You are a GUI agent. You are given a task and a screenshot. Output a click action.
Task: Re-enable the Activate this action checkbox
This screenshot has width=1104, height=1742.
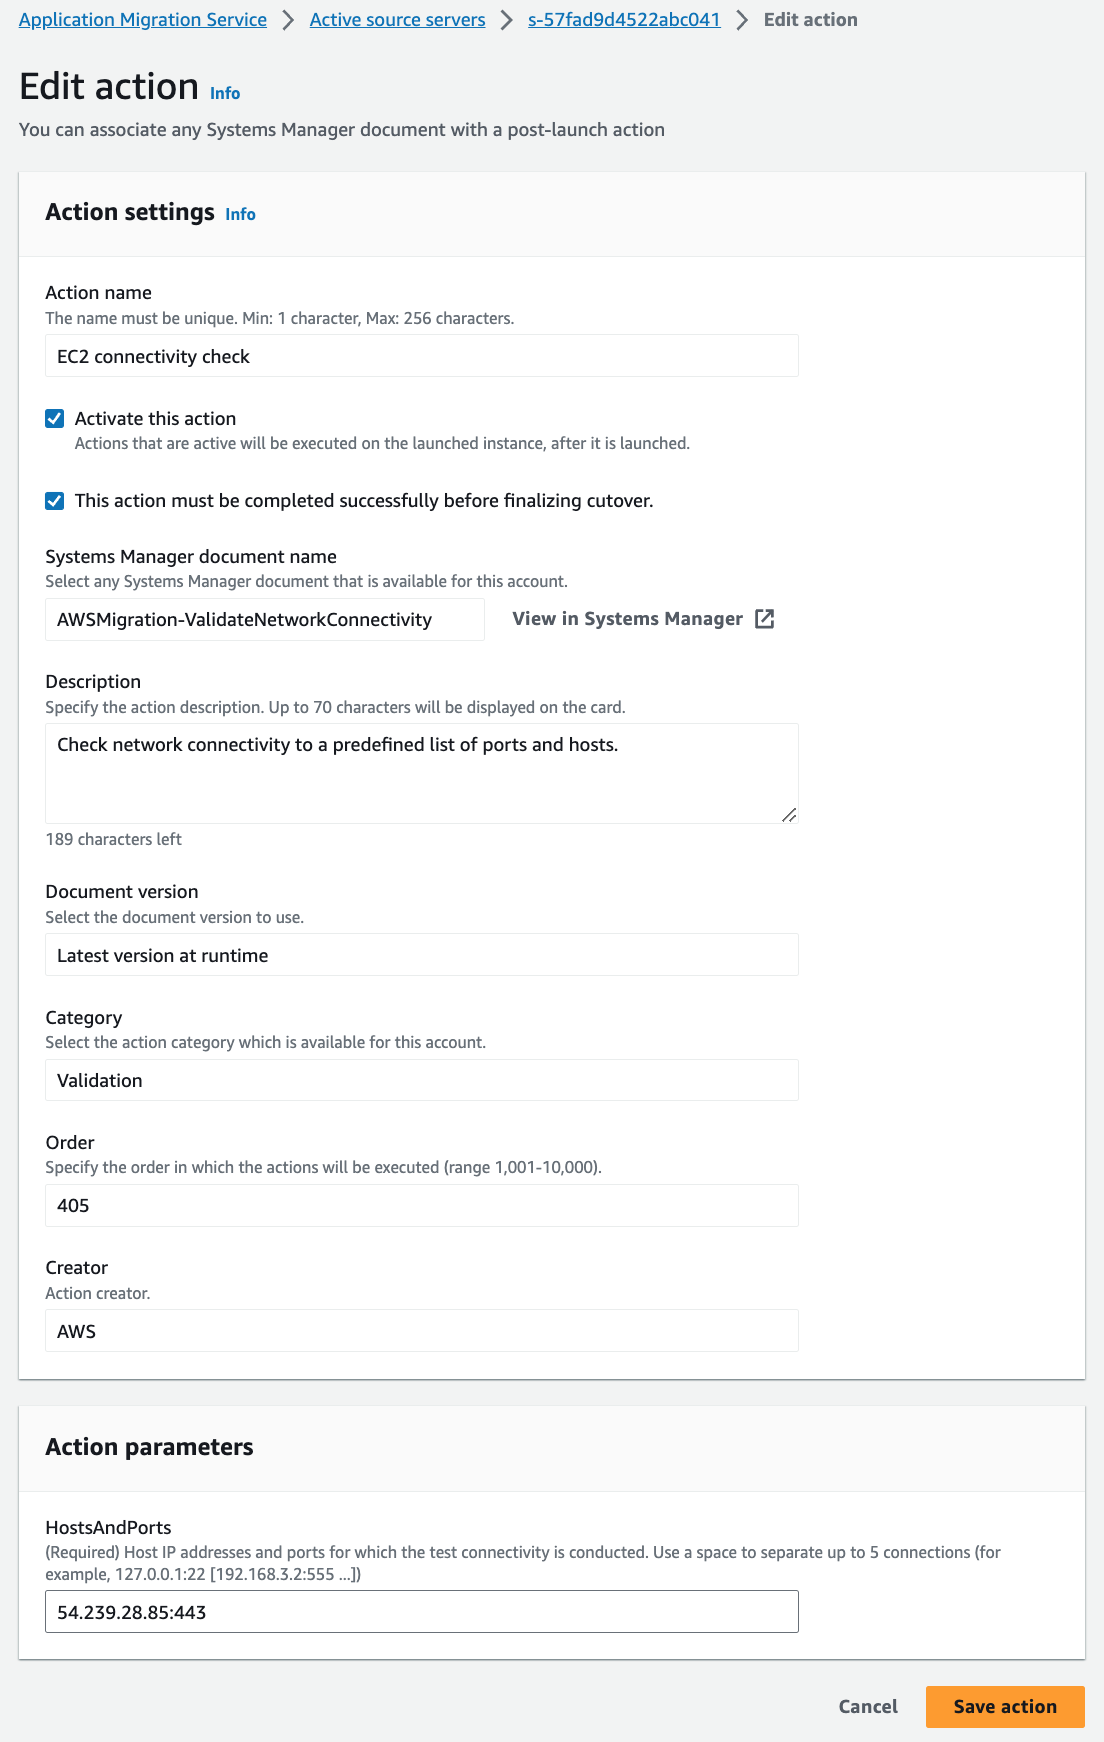coord(53,418)
